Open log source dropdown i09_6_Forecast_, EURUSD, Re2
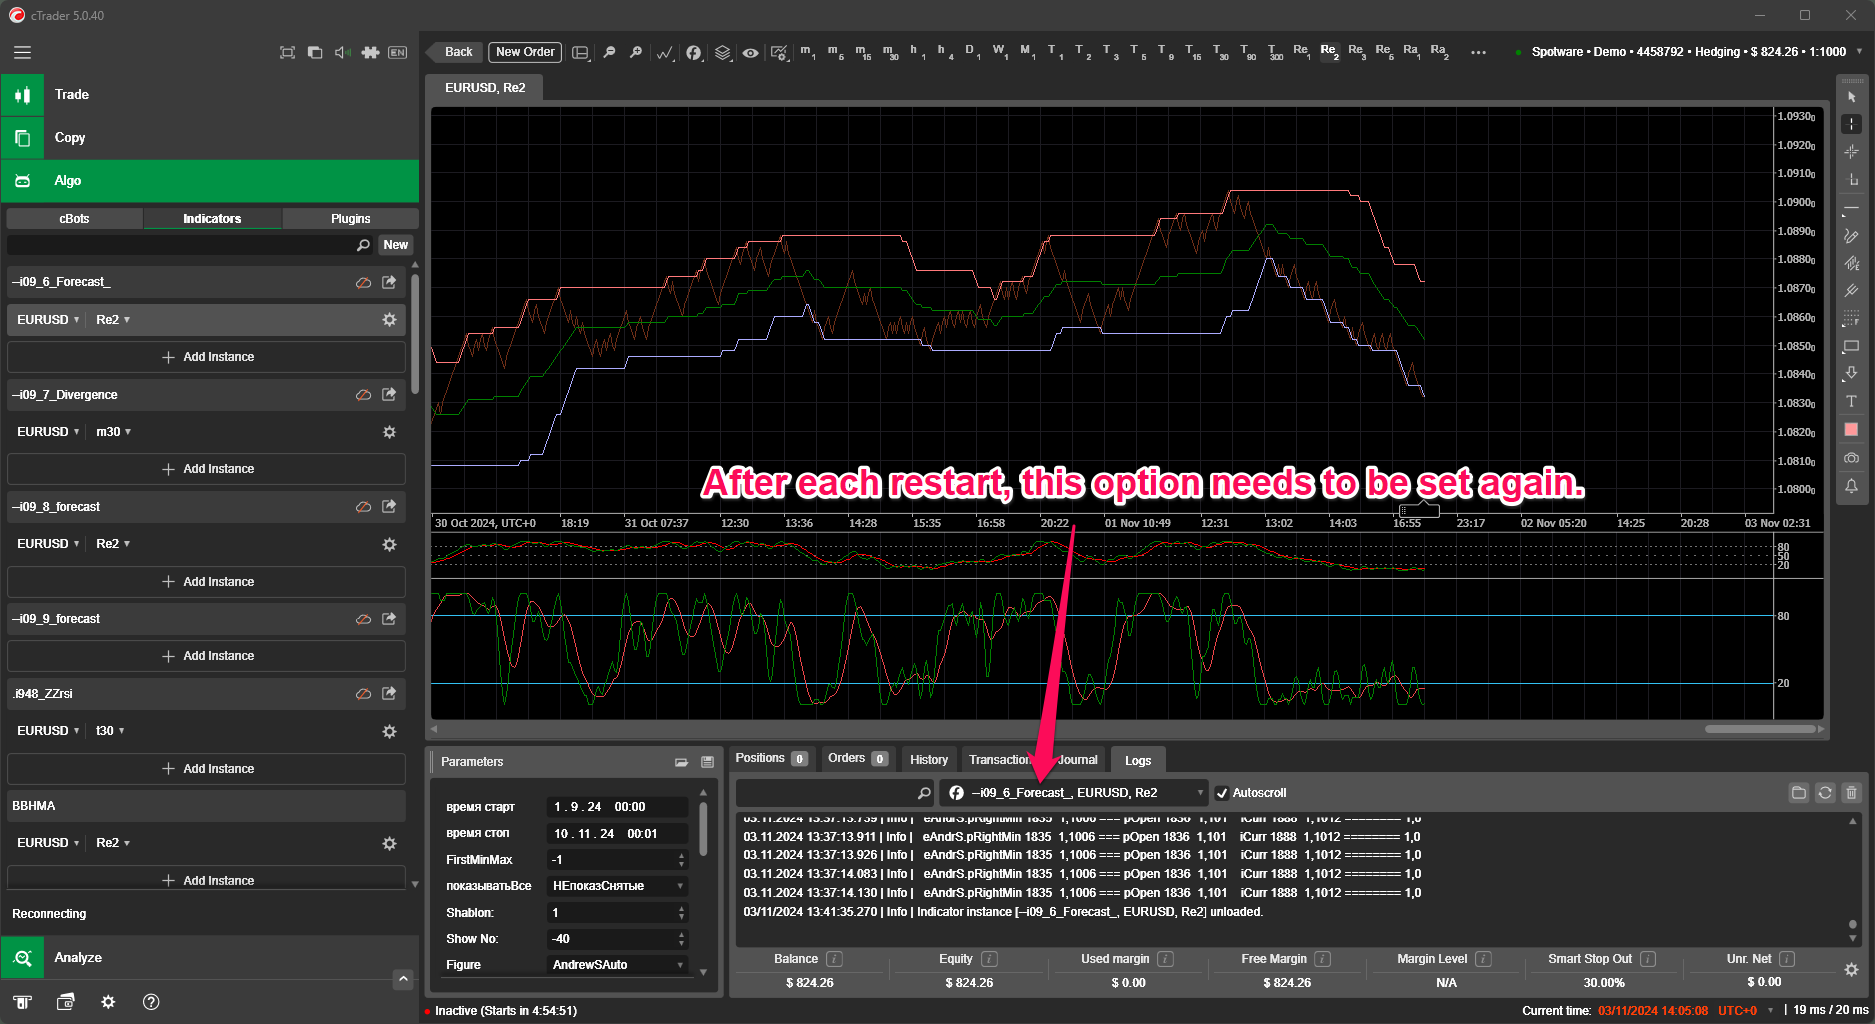 click(1074, 793)
